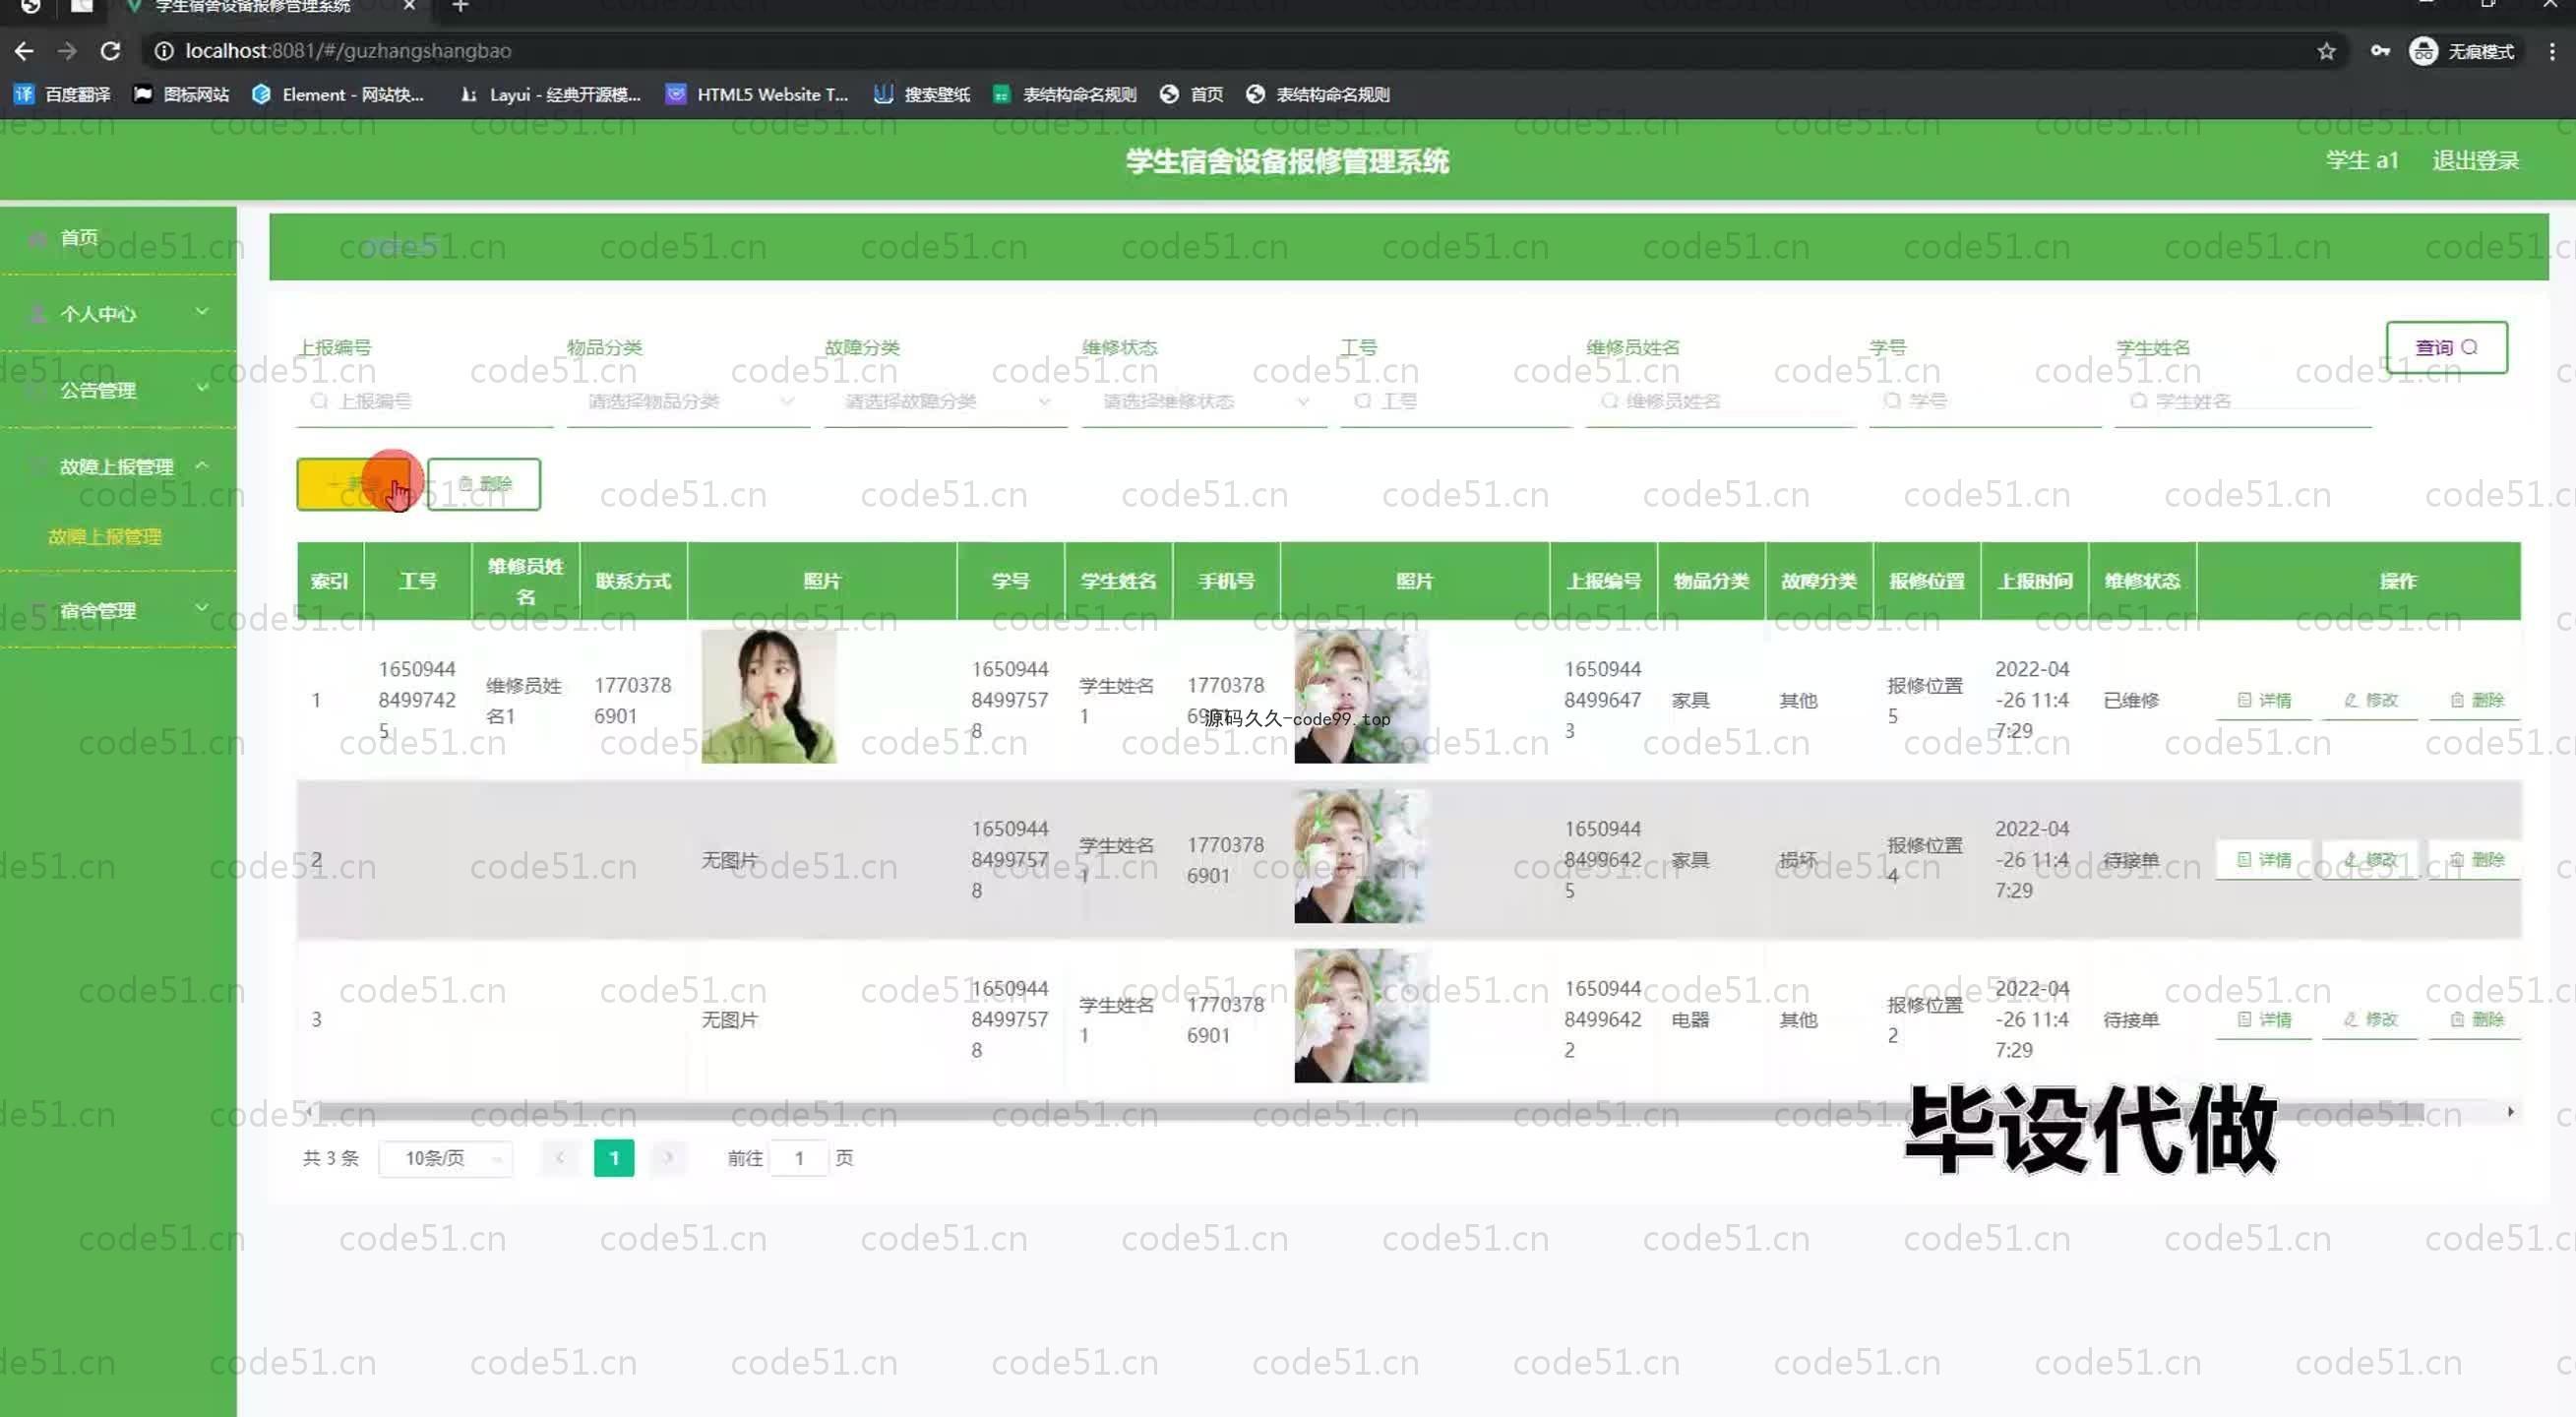Open 详情 for row 1

pyautogui.click(x=2264, y=700)
